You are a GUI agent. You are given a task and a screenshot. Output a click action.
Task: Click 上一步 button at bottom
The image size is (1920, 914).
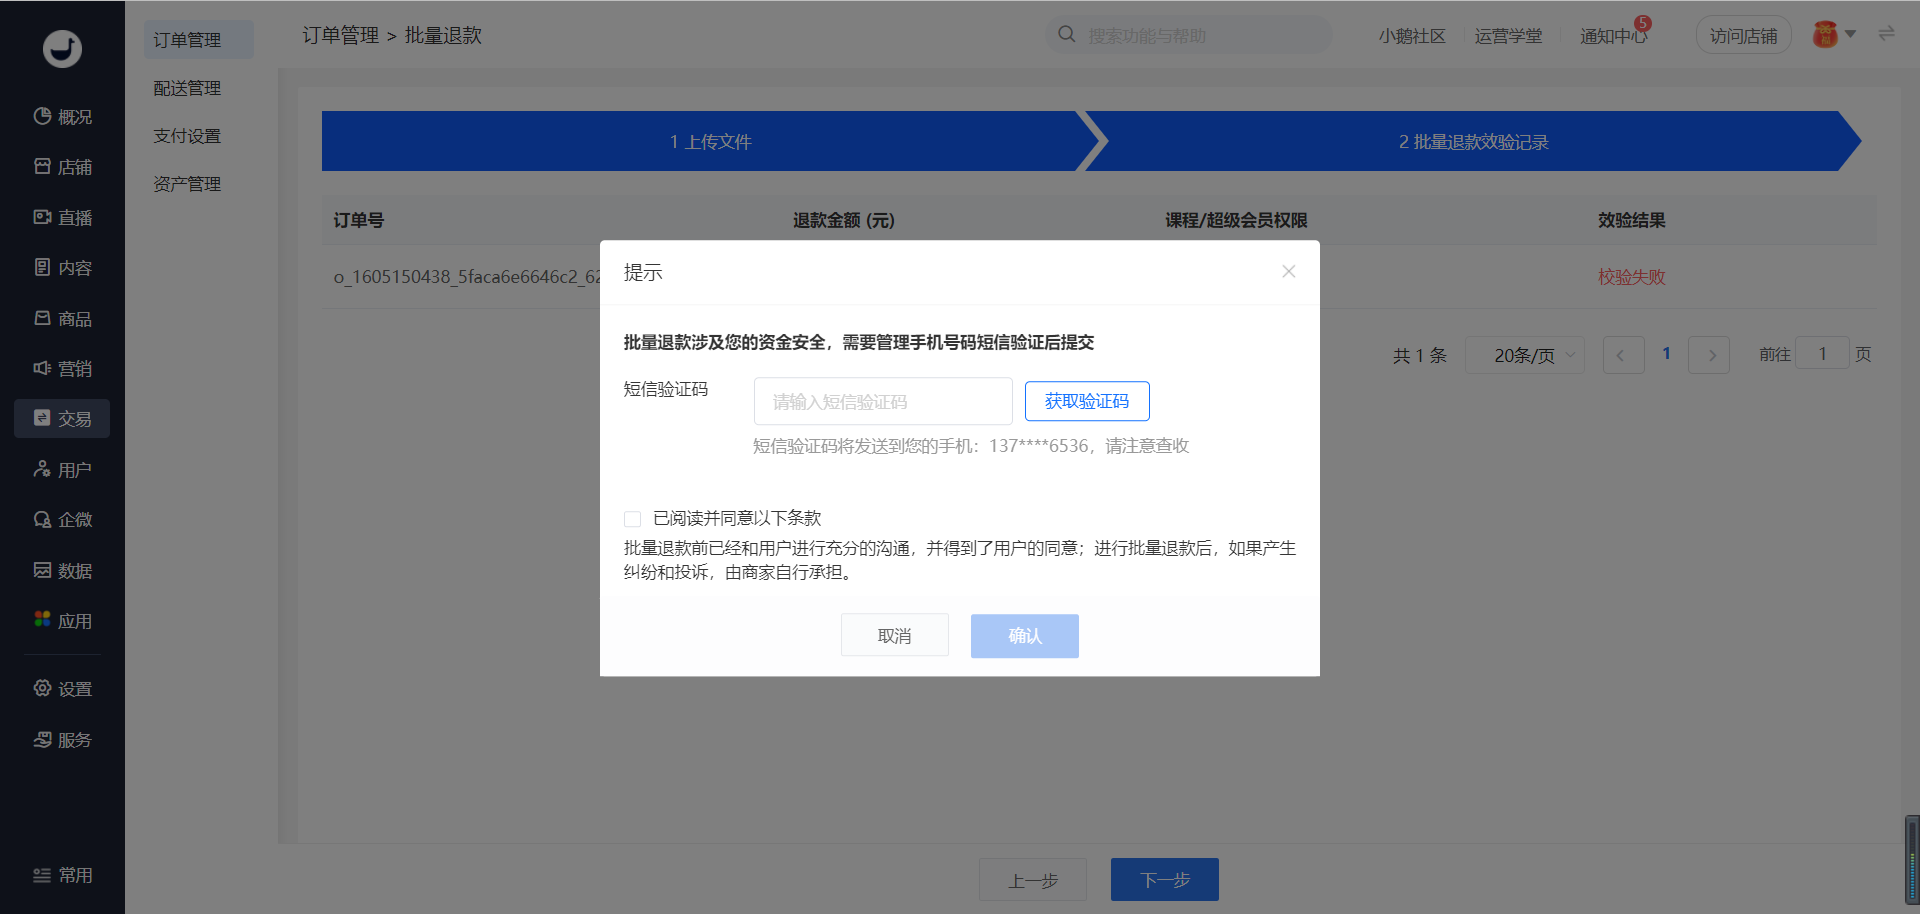point(1033,880)
